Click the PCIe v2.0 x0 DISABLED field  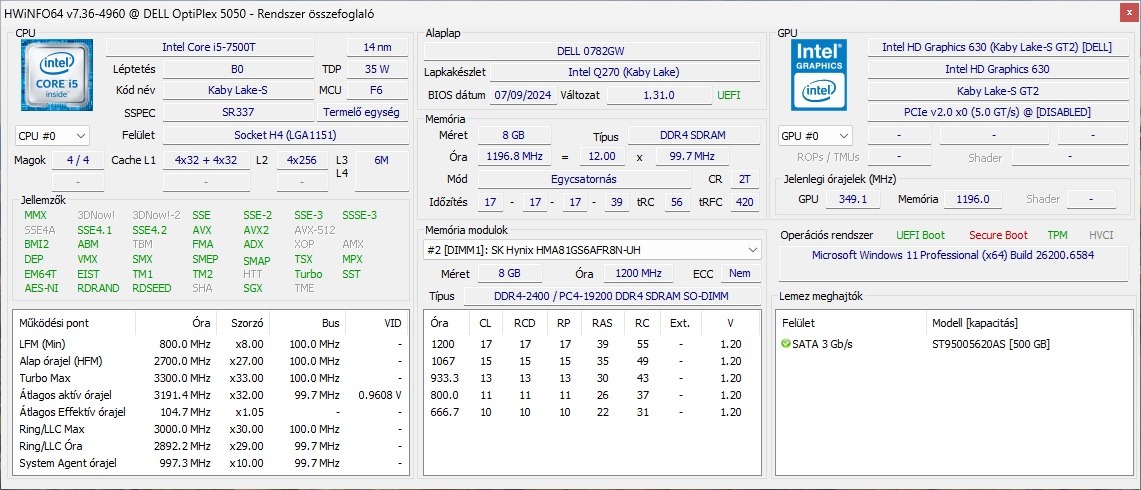coord(996,113)
